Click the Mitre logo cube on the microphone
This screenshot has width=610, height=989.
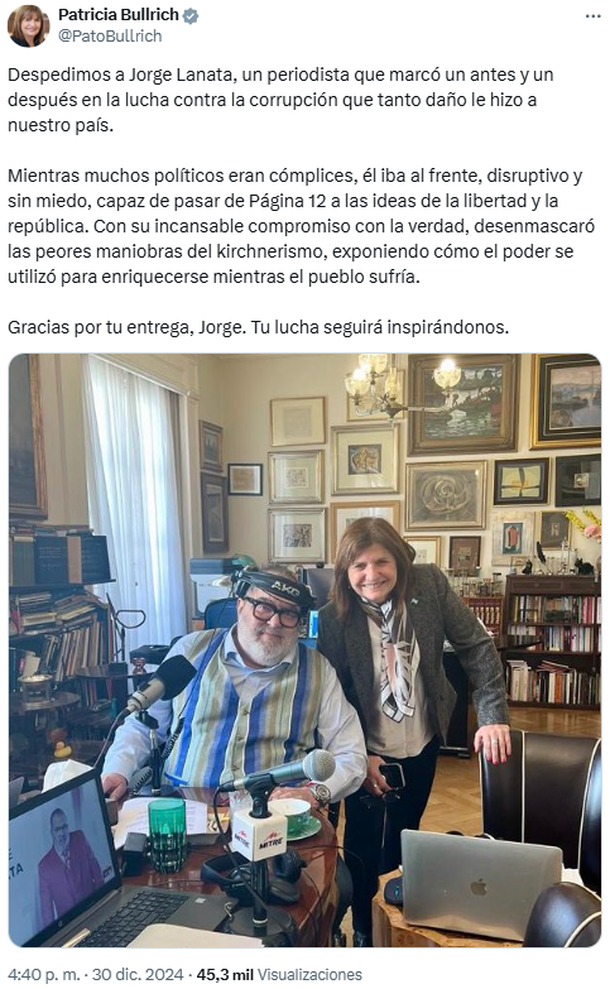(259, 835)
